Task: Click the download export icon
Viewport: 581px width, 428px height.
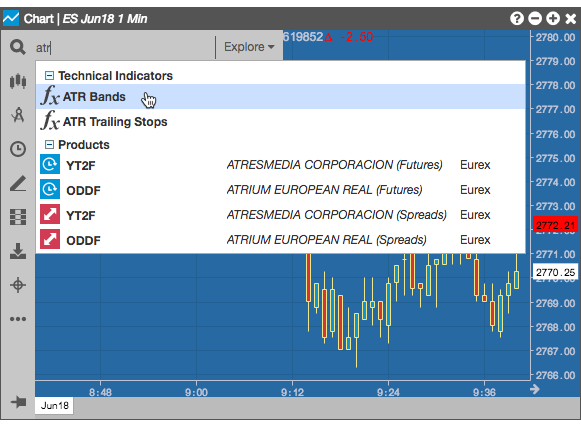Action: (18, 251)
